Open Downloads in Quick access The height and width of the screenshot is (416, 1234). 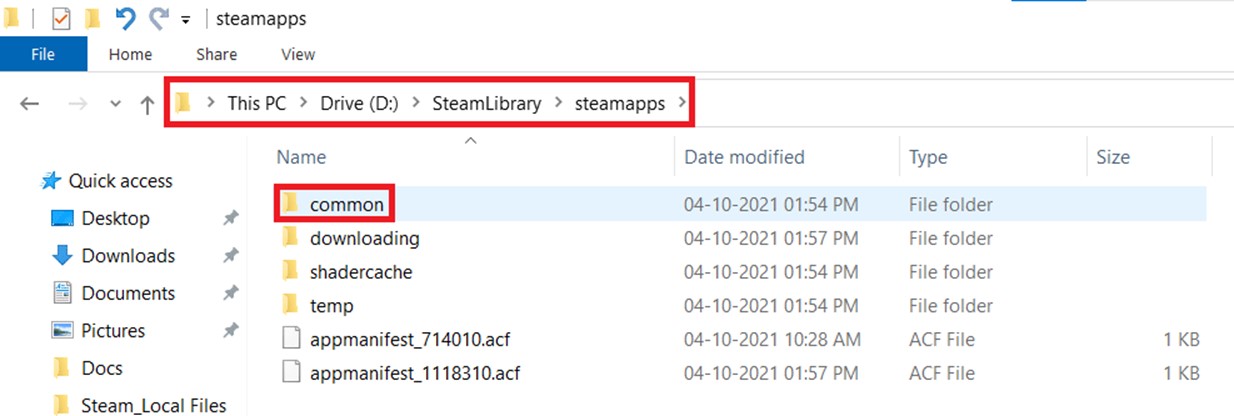(128, 256)
